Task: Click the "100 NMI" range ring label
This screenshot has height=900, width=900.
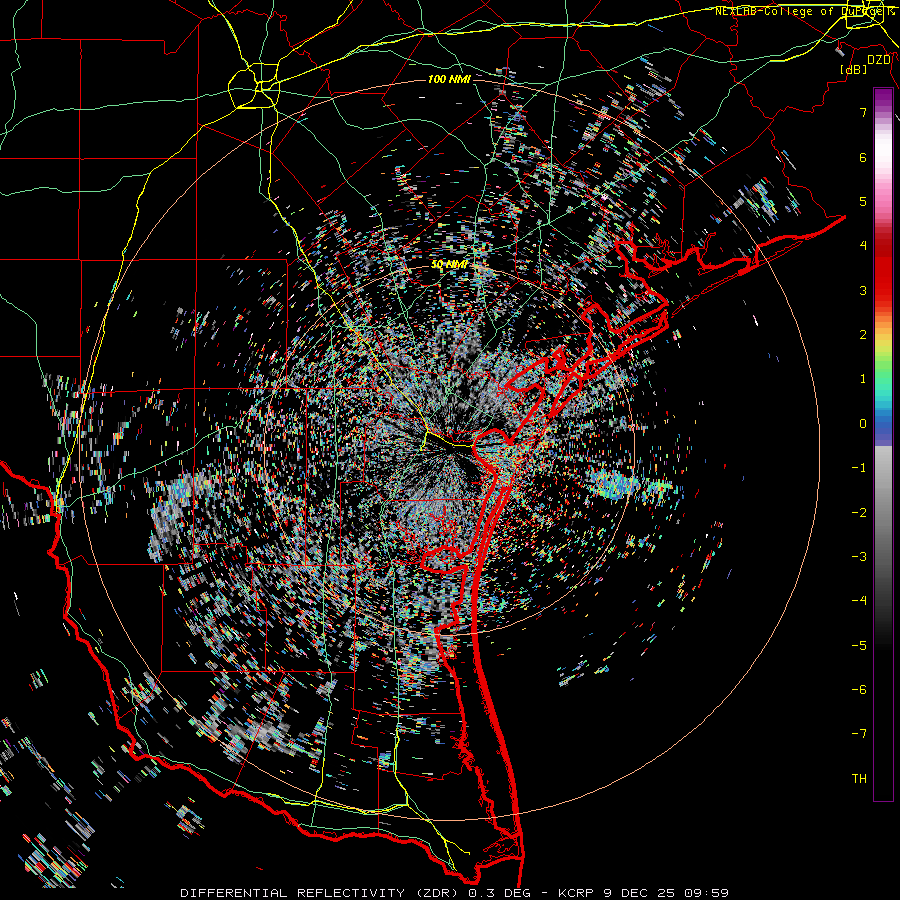Action: point(449,79)
